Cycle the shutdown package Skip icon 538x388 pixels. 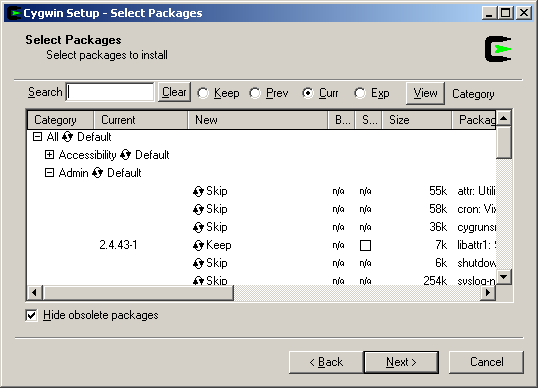[x=198, y=263]
